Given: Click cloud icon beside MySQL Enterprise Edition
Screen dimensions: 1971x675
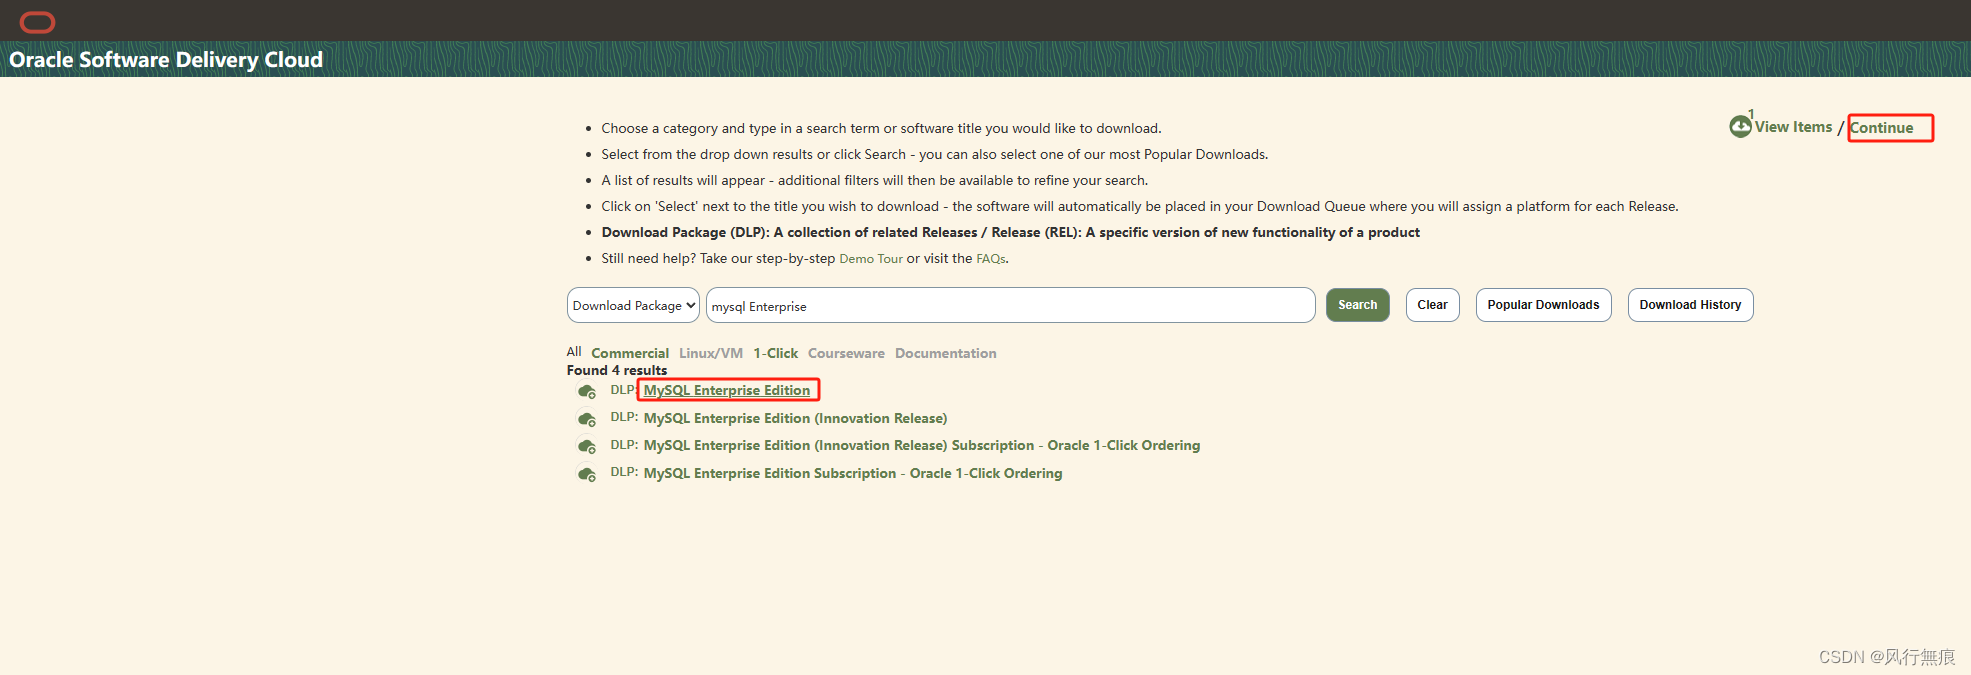Looking at the screenshot, I should pyautogui.click(x=587, y=391).
